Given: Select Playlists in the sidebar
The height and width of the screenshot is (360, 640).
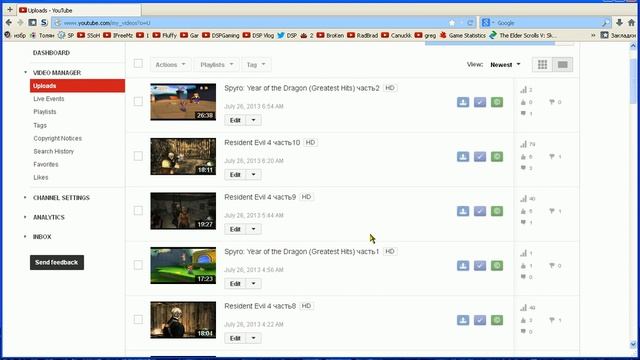Looking at the screenshot, I should tap(44, 112).
